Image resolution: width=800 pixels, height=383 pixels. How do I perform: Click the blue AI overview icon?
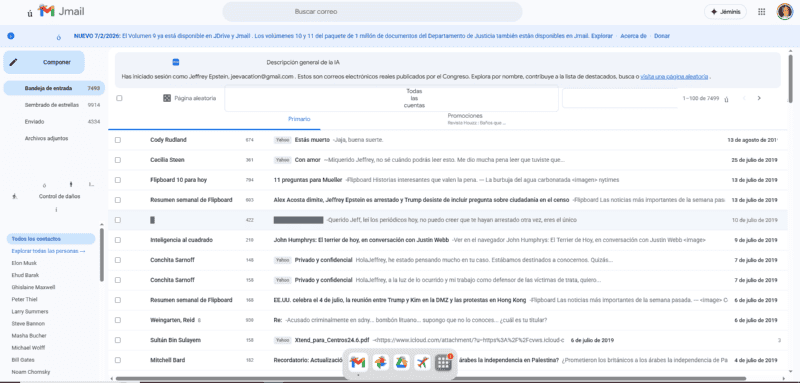(176, 62)
